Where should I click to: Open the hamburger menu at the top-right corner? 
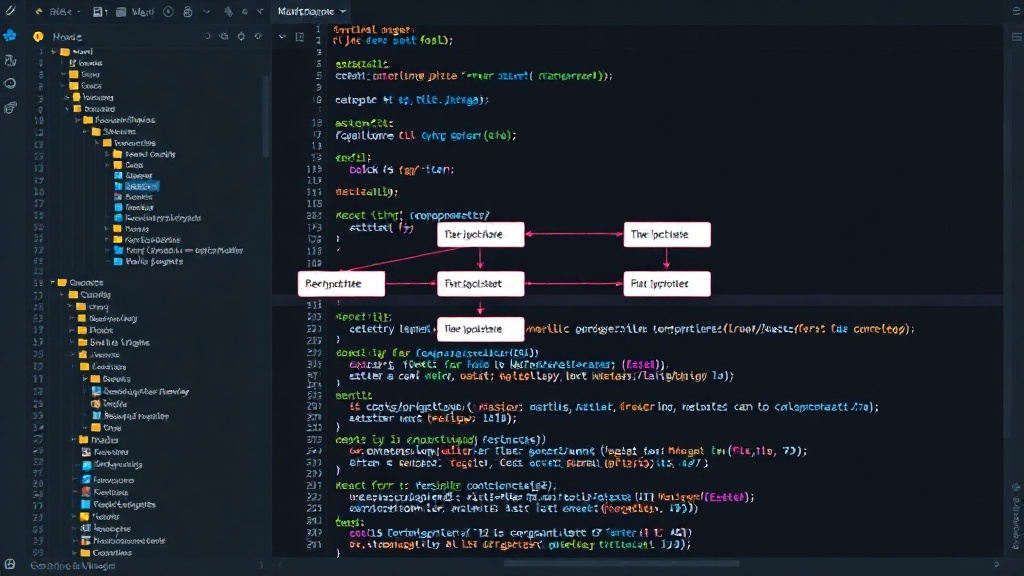(x=1016, y=11)
